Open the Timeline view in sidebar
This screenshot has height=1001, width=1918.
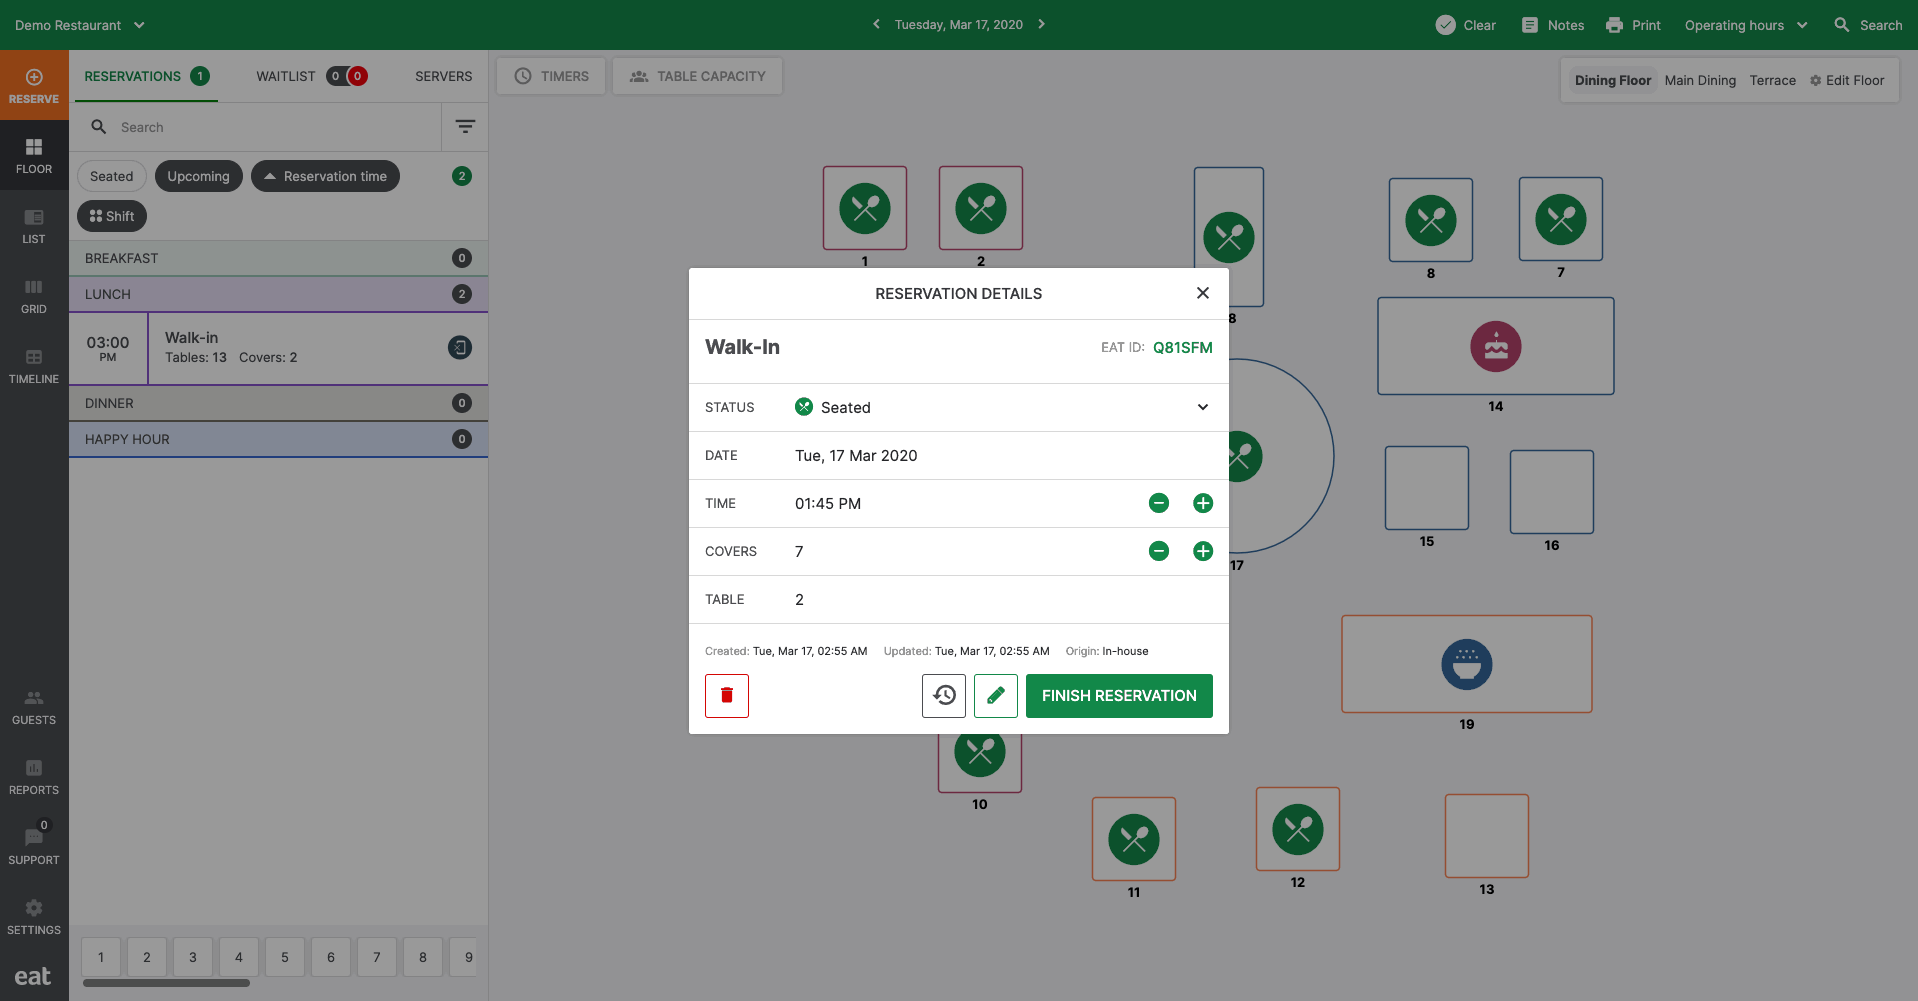click(34, 366)
